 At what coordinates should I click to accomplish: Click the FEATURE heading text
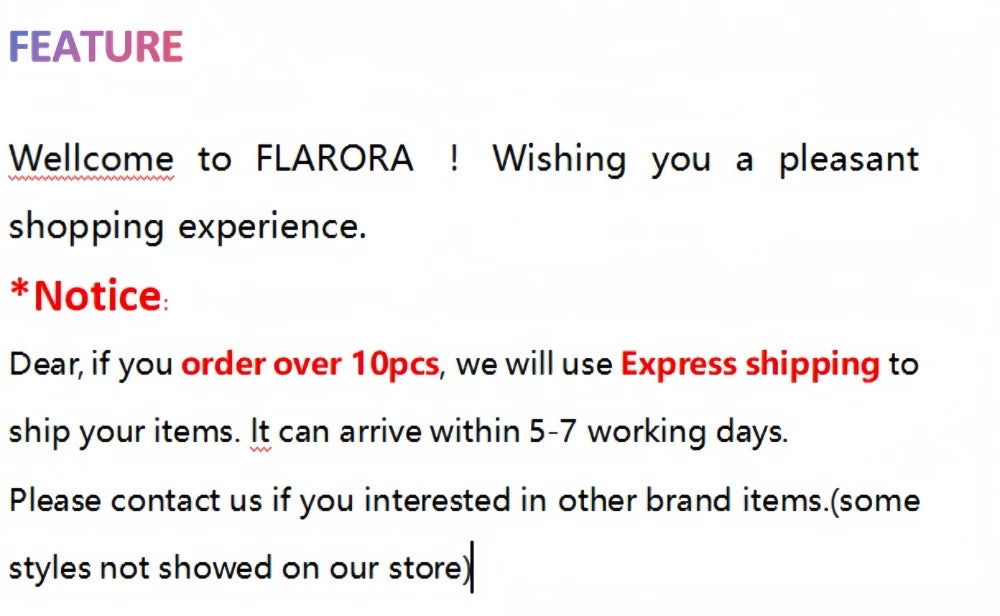tap(95, 46)
